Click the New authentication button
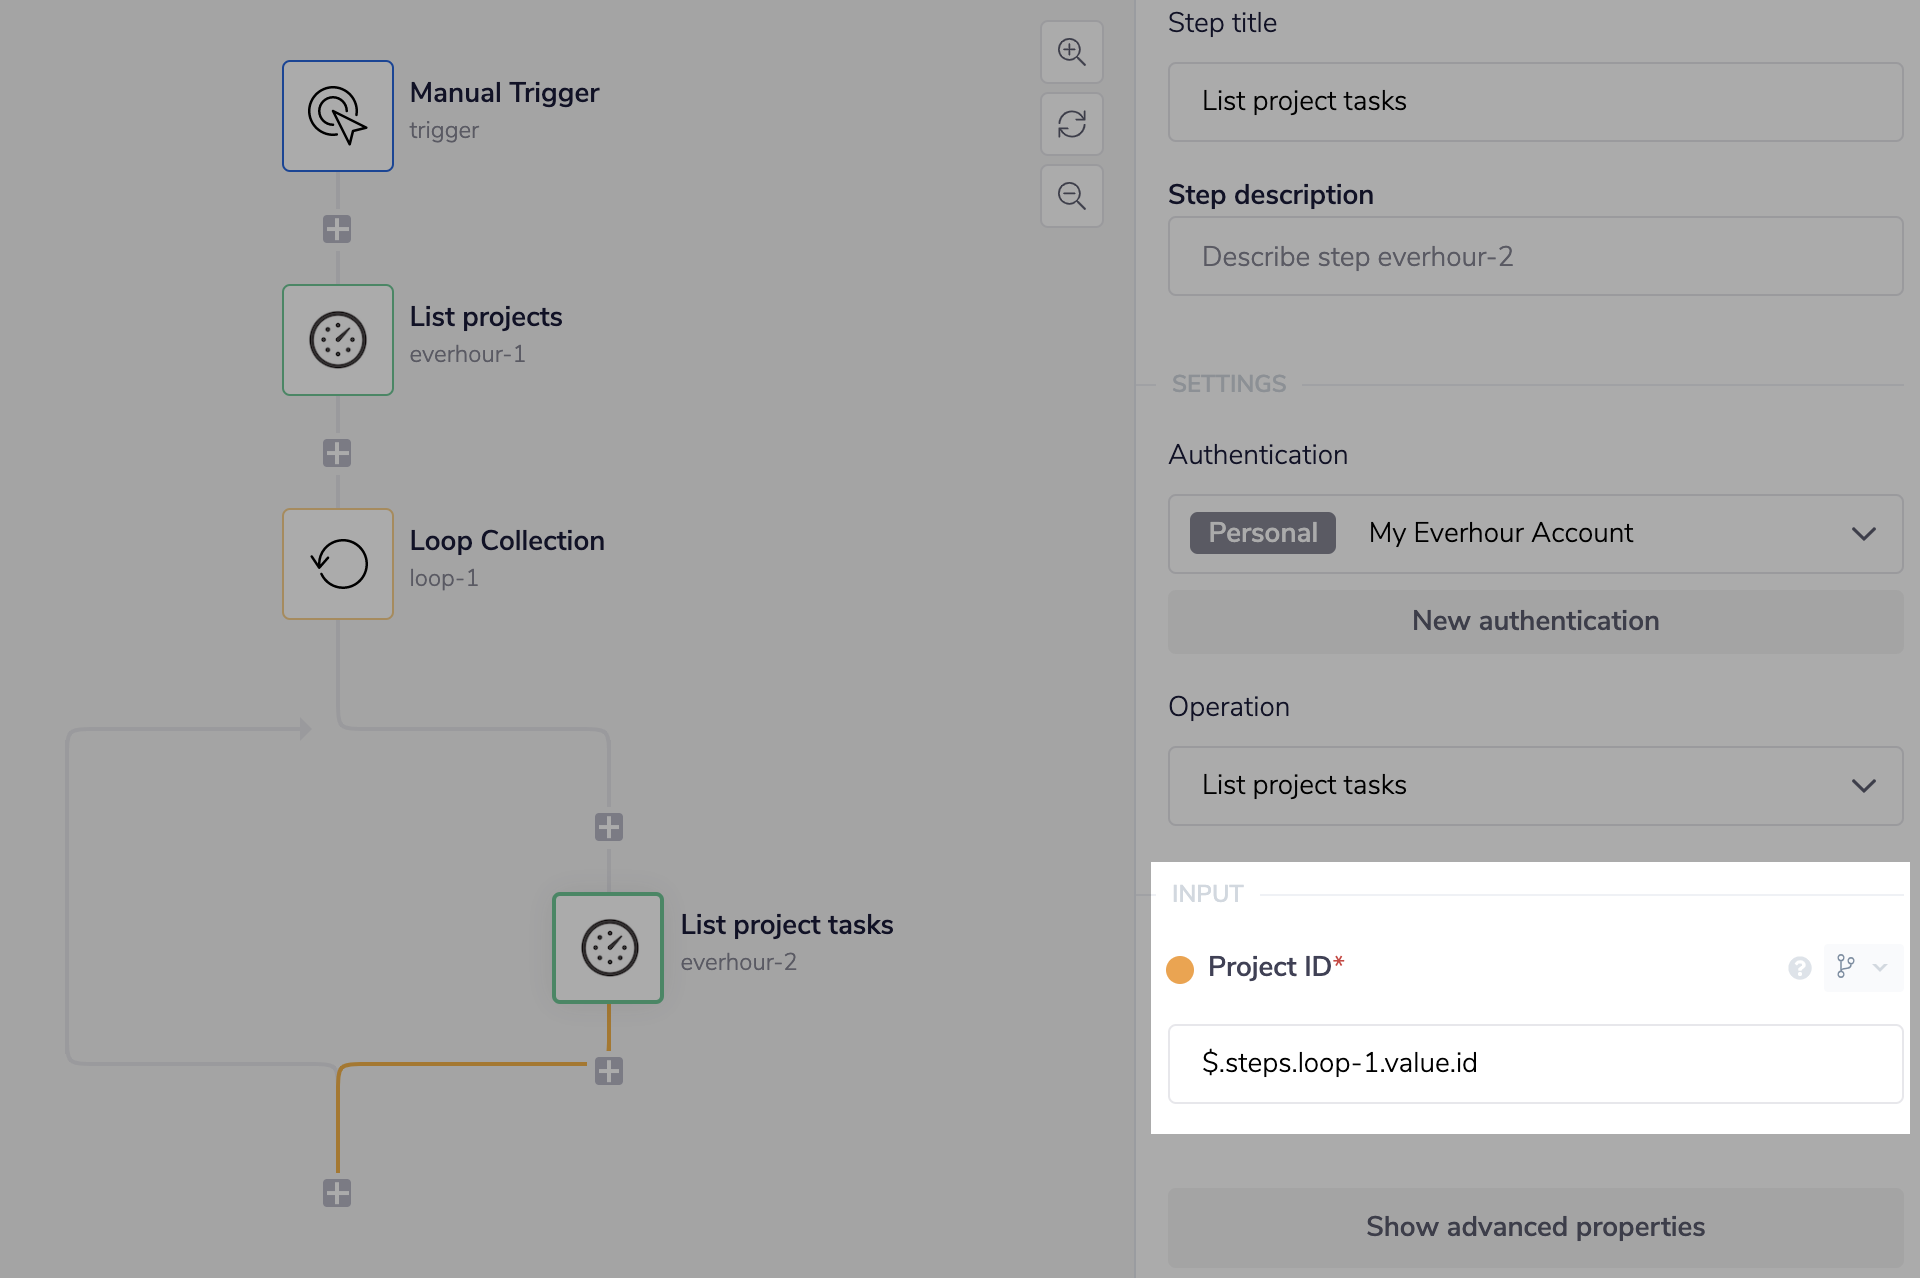This screenshot has width=1920, height=1278. (x=1535, y=621)
